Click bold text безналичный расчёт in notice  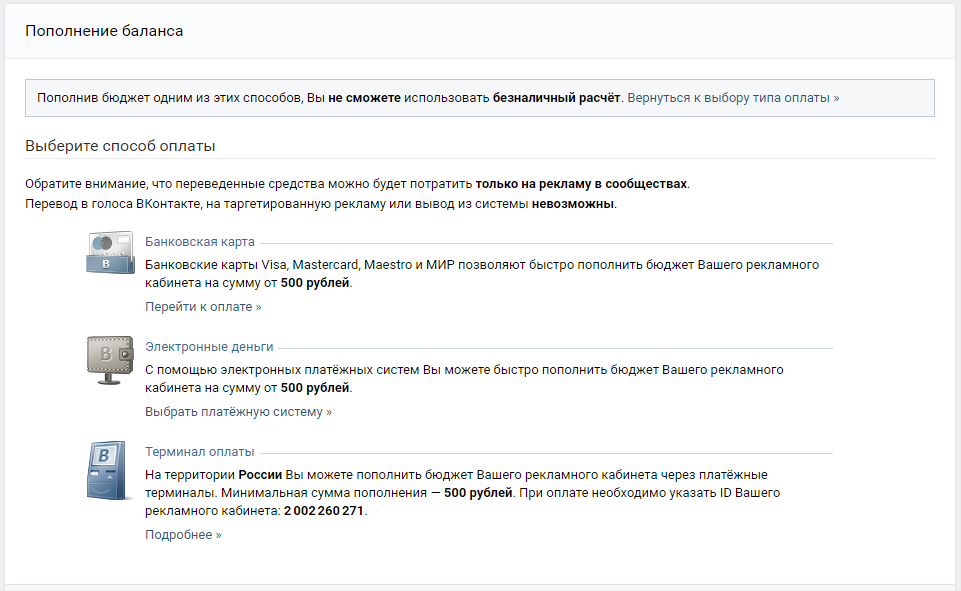pyautogui.click(x=556, y=98)
